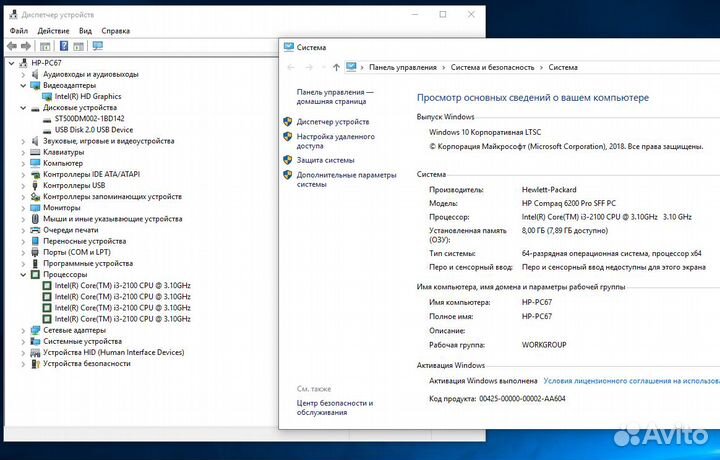Click the shield icon beside Диспетчер устройств link
Image resolution: width=720 pixels, height=460 pixels.
click(x=287, y=122)
